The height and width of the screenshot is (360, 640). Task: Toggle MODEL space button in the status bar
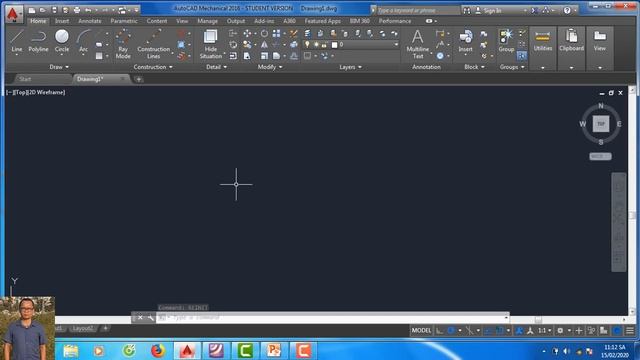421,331
